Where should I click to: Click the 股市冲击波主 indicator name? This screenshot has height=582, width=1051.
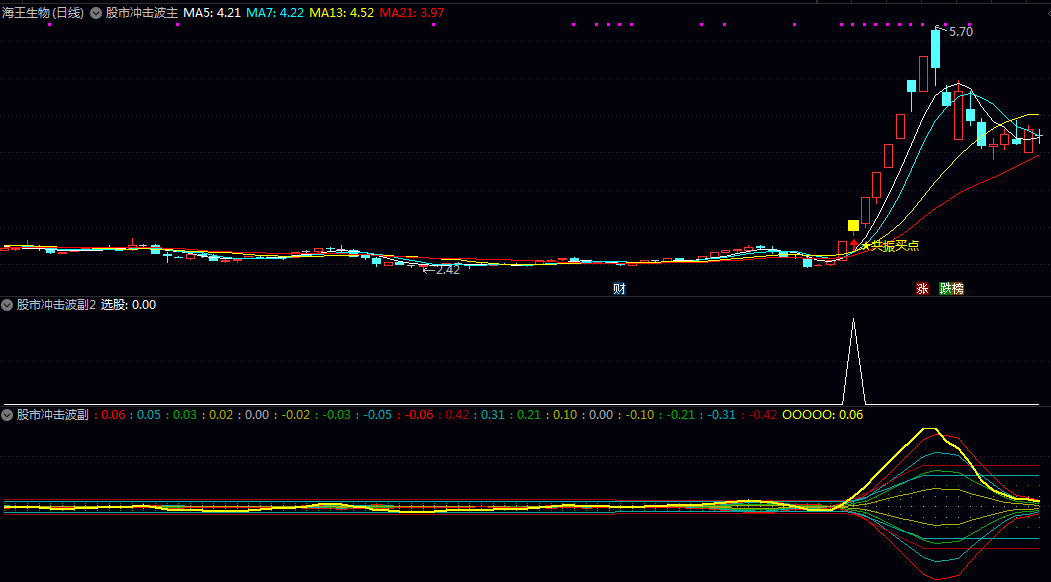(x=142, y=13)
